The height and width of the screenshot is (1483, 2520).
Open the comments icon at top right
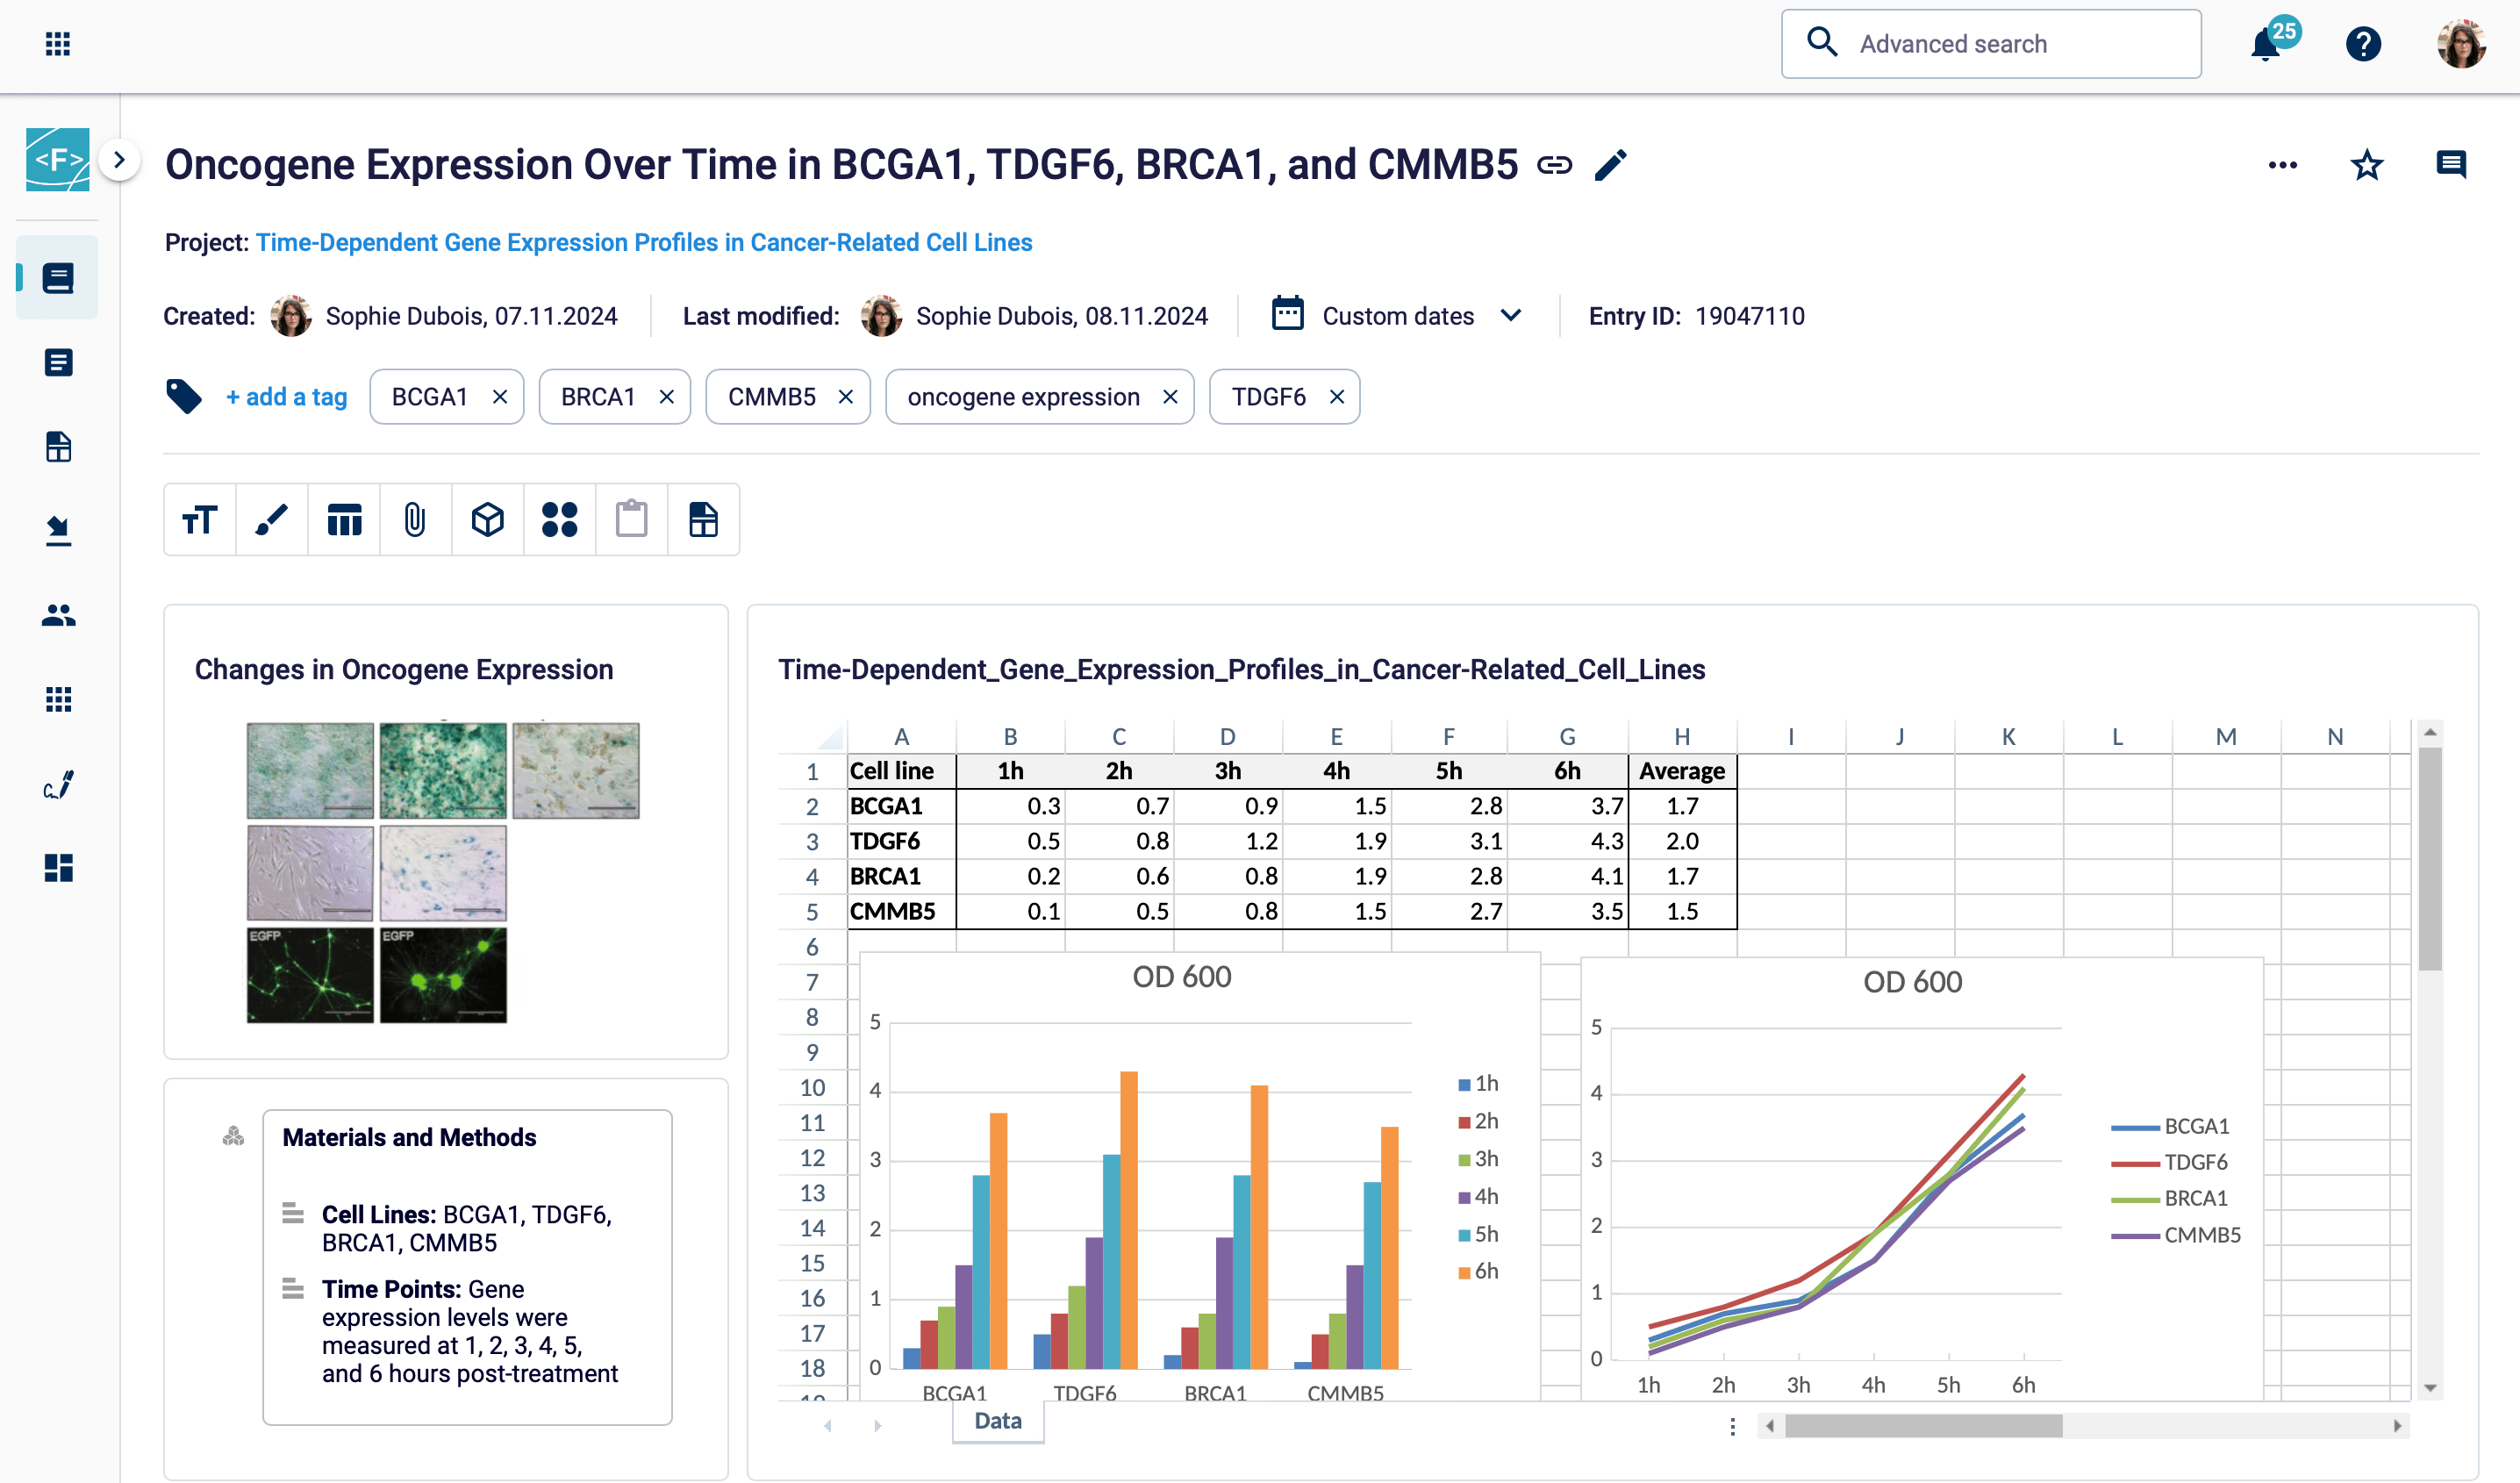(2450, 165)
